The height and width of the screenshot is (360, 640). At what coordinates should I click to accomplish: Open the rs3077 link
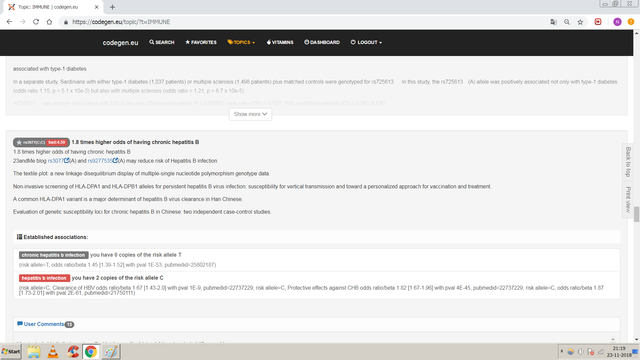(x=58, y=161)
